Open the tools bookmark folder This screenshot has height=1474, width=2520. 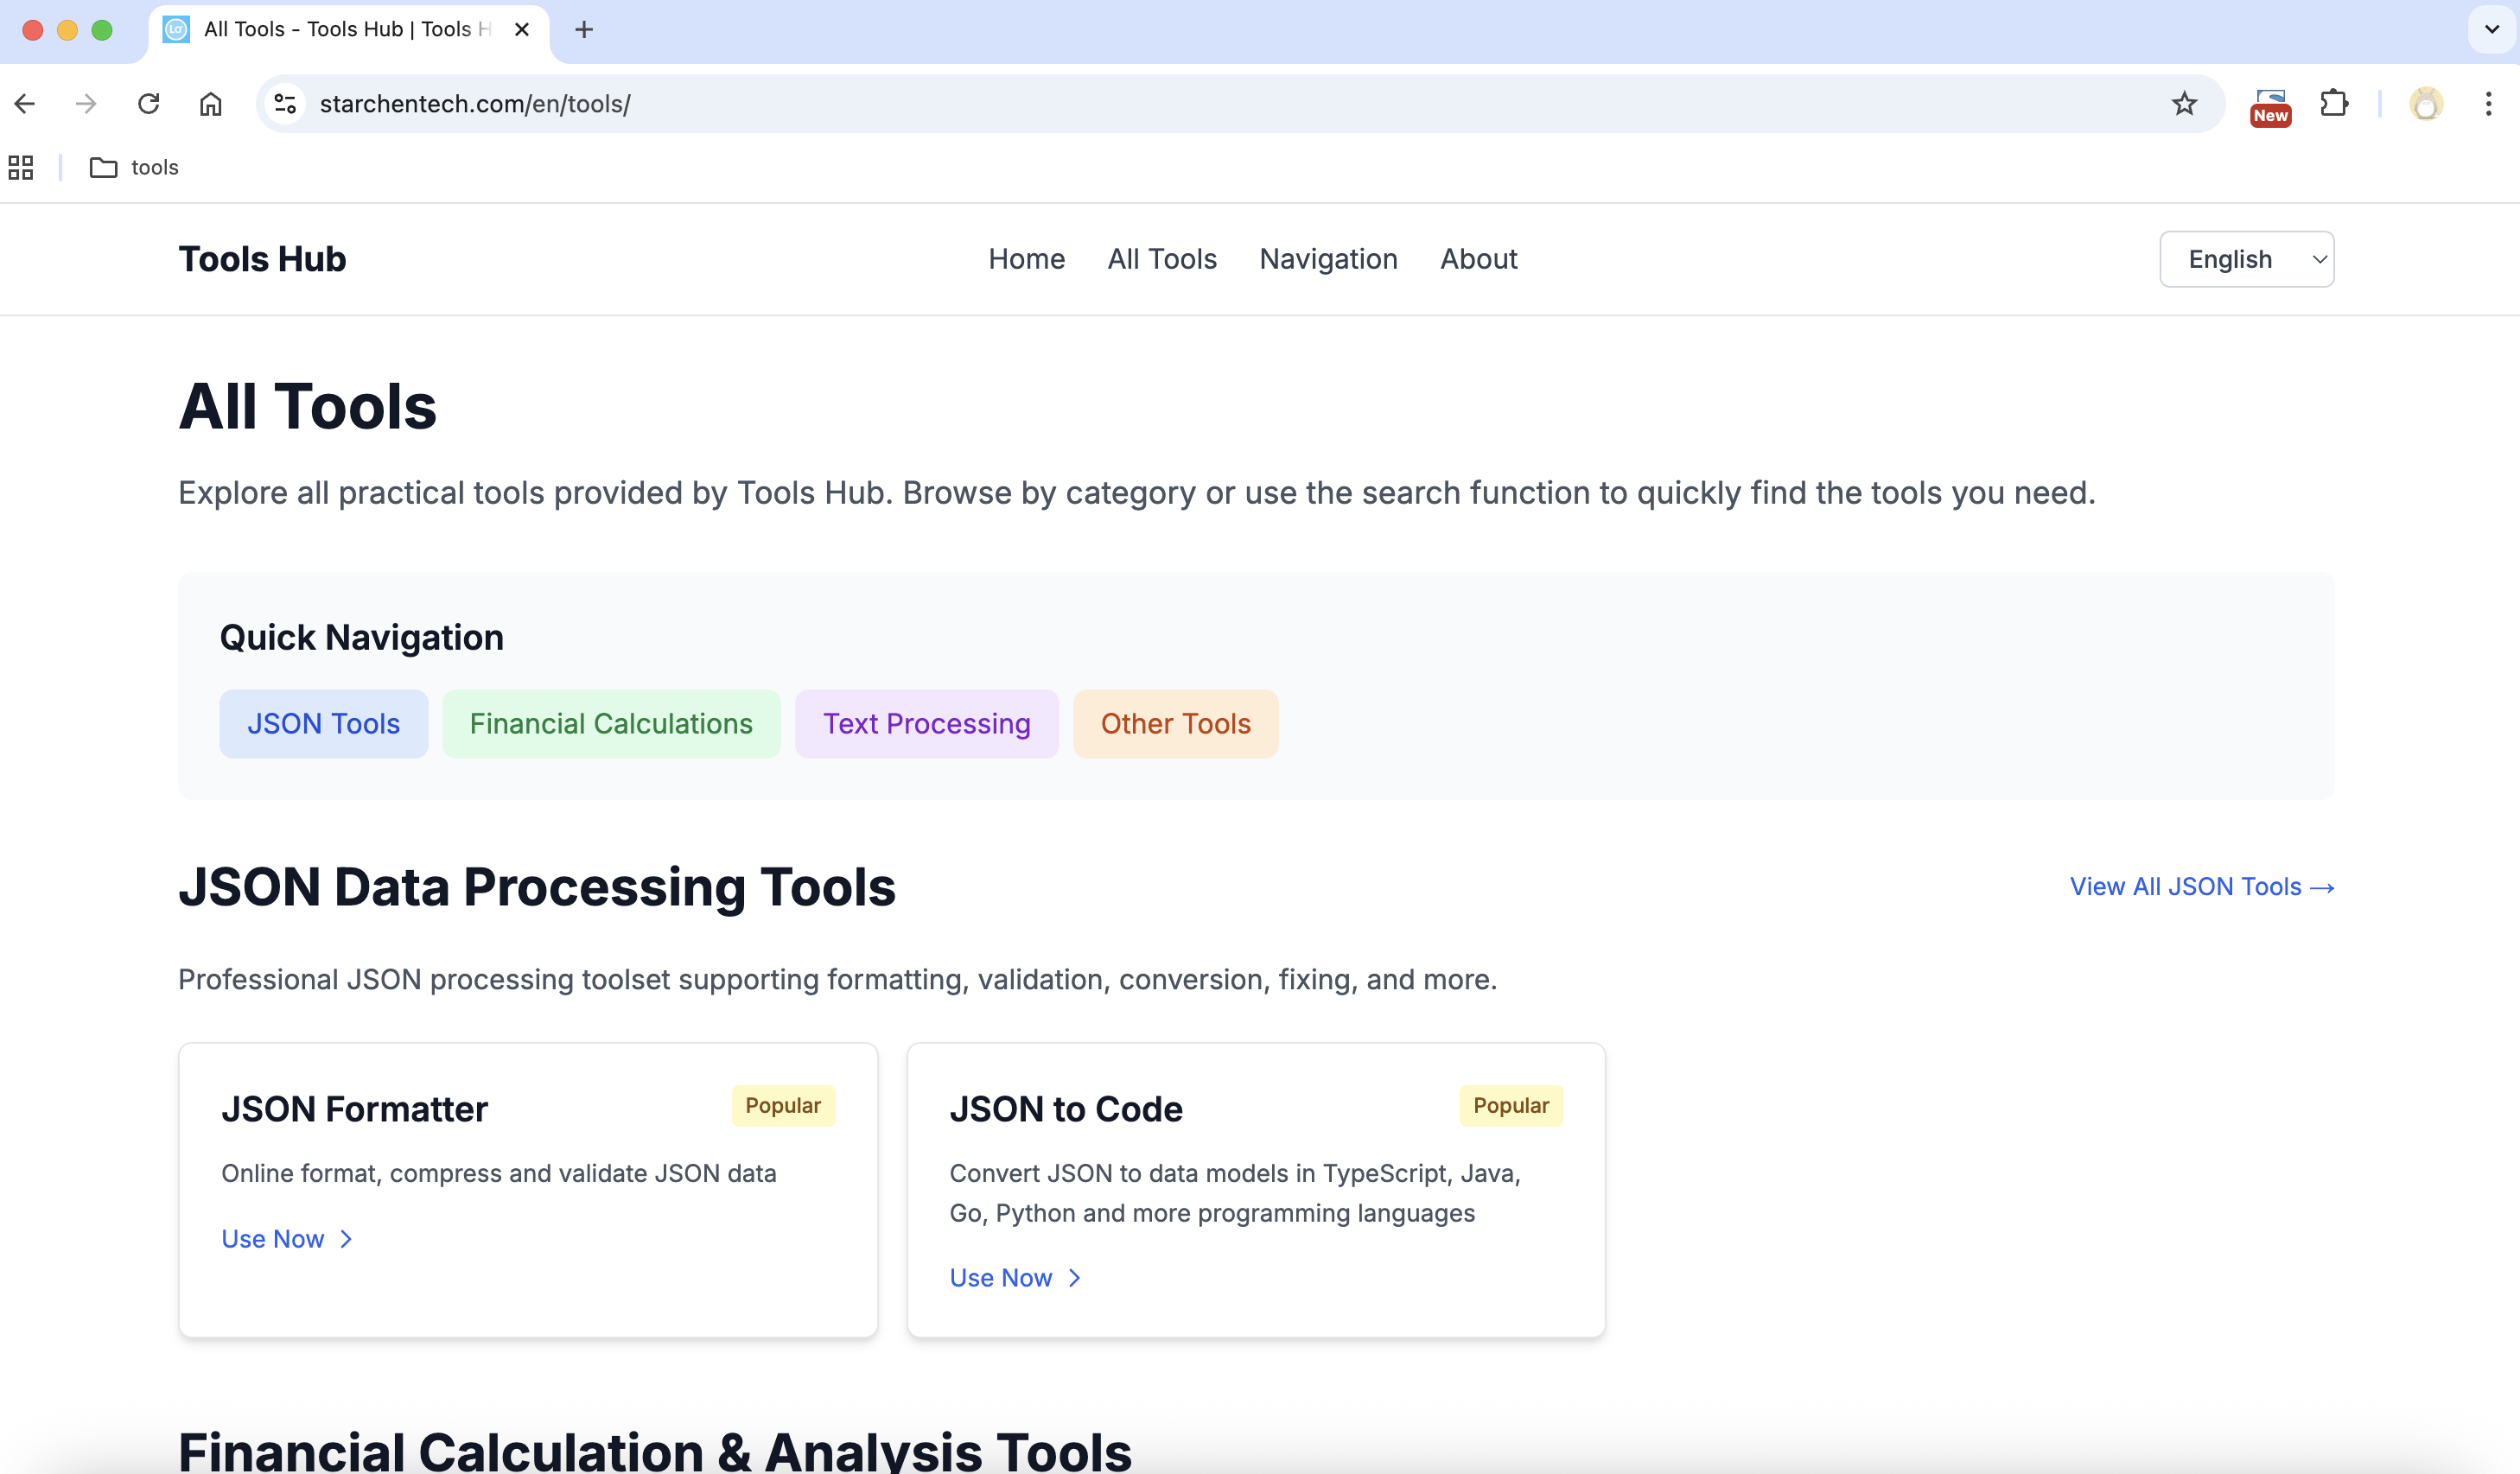(134, 167)
